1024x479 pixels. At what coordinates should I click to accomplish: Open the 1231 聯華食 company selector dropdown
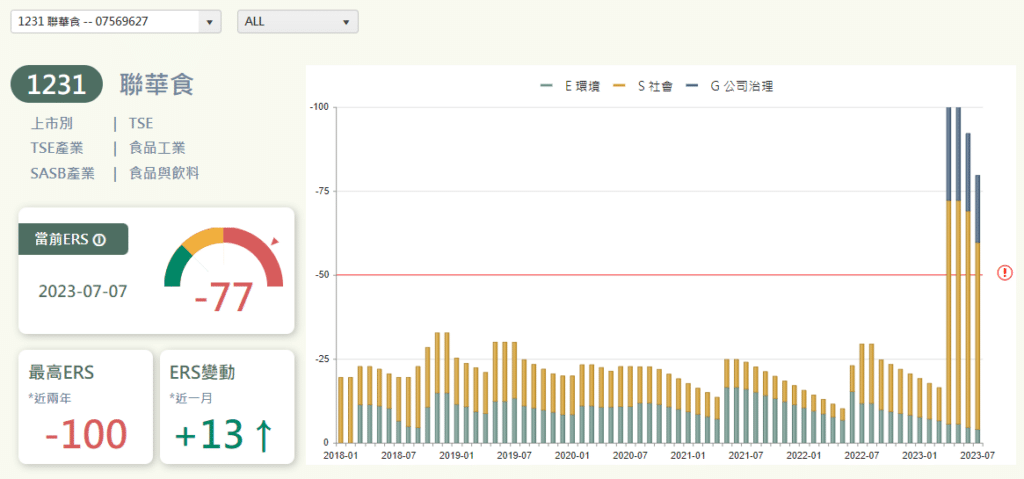click(x=116, y=22)
